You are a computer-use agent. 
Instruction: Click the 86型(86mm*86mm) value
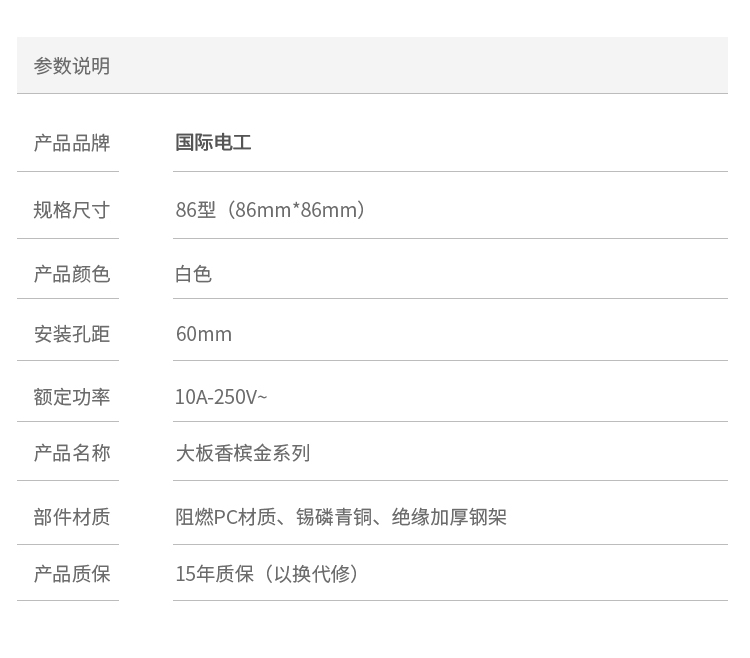tap(271, 210)
